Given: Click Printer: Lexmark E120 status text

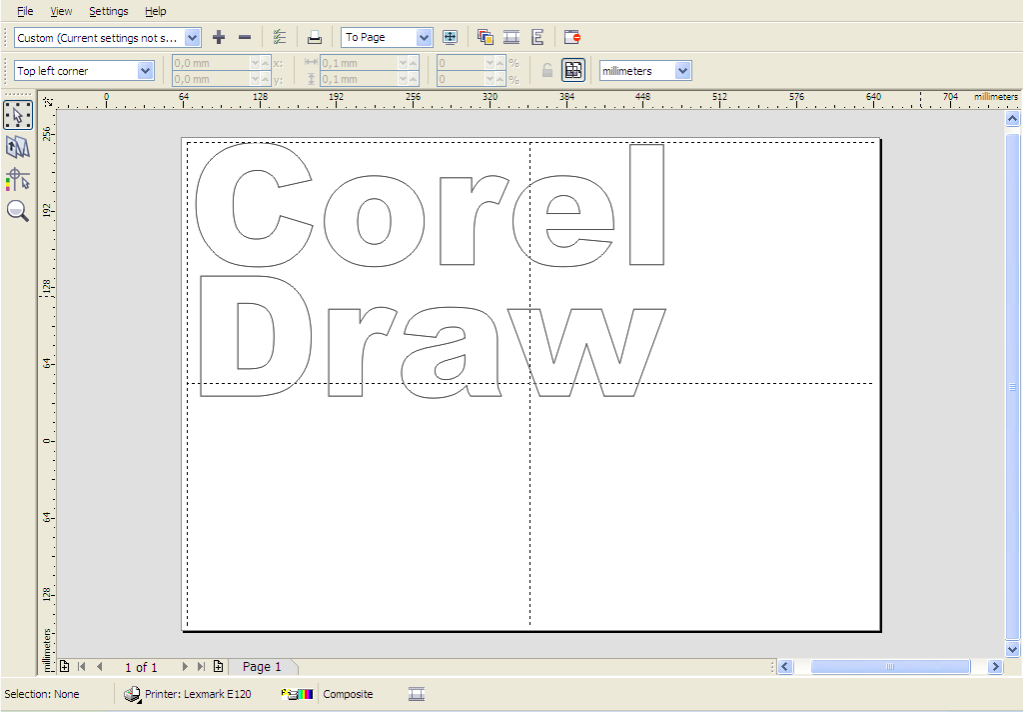Looking at the screenshot, I should pyautogui.click(x=198, y=694).
